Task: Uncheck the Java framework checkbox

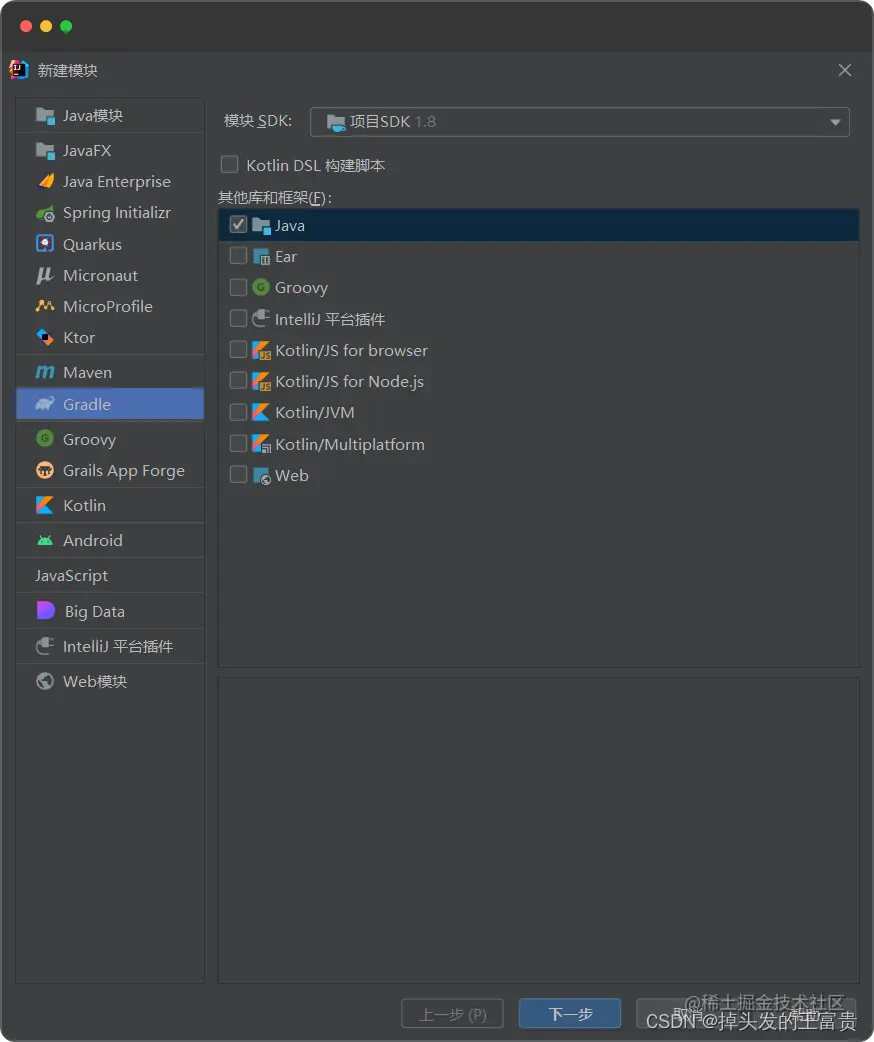Action: tap(238, 225)
